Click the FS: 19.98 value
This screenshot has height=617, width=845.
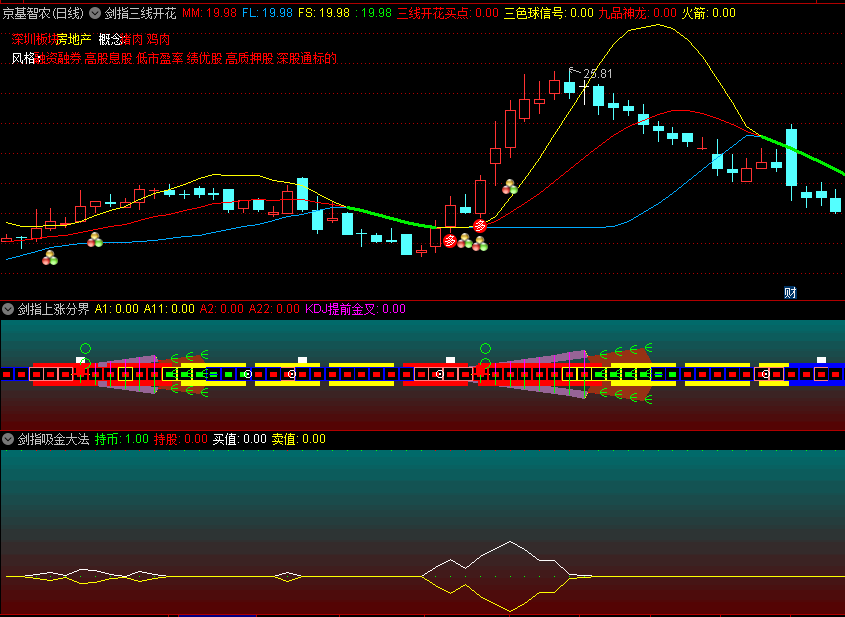pyautogui.click(x=324, y=13)
